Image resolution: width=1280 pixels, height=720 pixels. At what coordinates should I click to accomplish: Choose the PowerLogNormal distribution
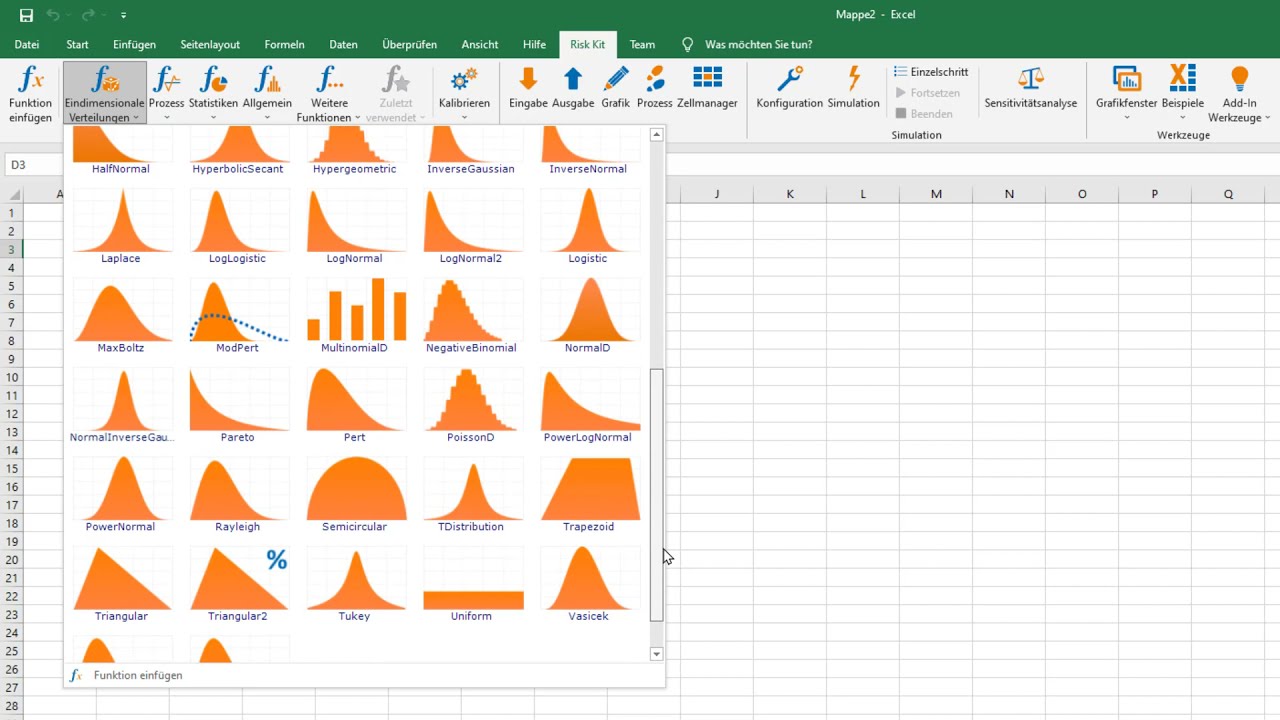pyautogui.click(x=588, y=406)
